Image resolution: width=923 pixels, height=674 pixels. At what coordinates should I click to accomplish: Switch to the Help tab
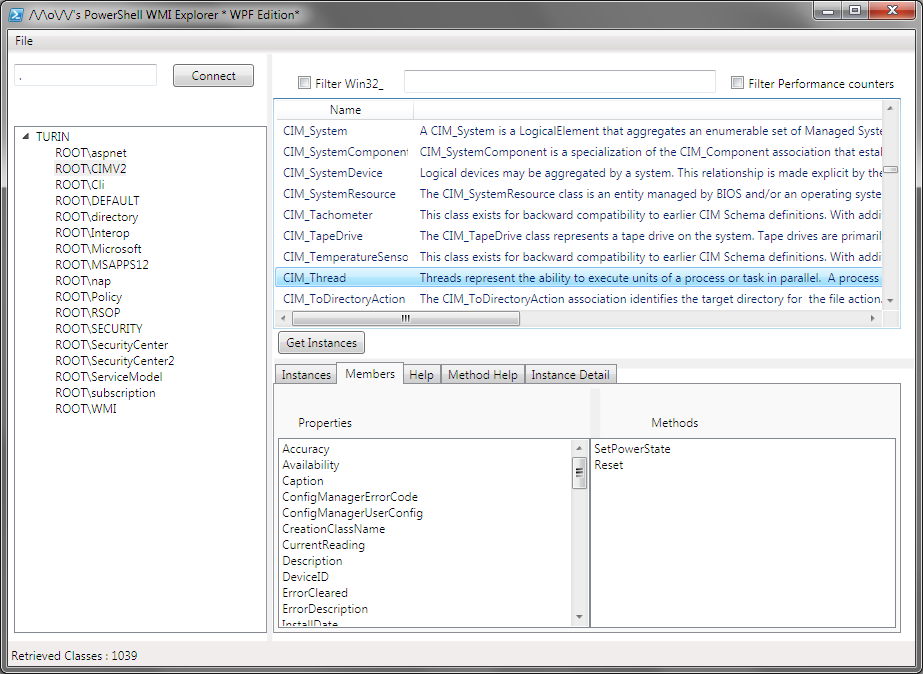421,375
